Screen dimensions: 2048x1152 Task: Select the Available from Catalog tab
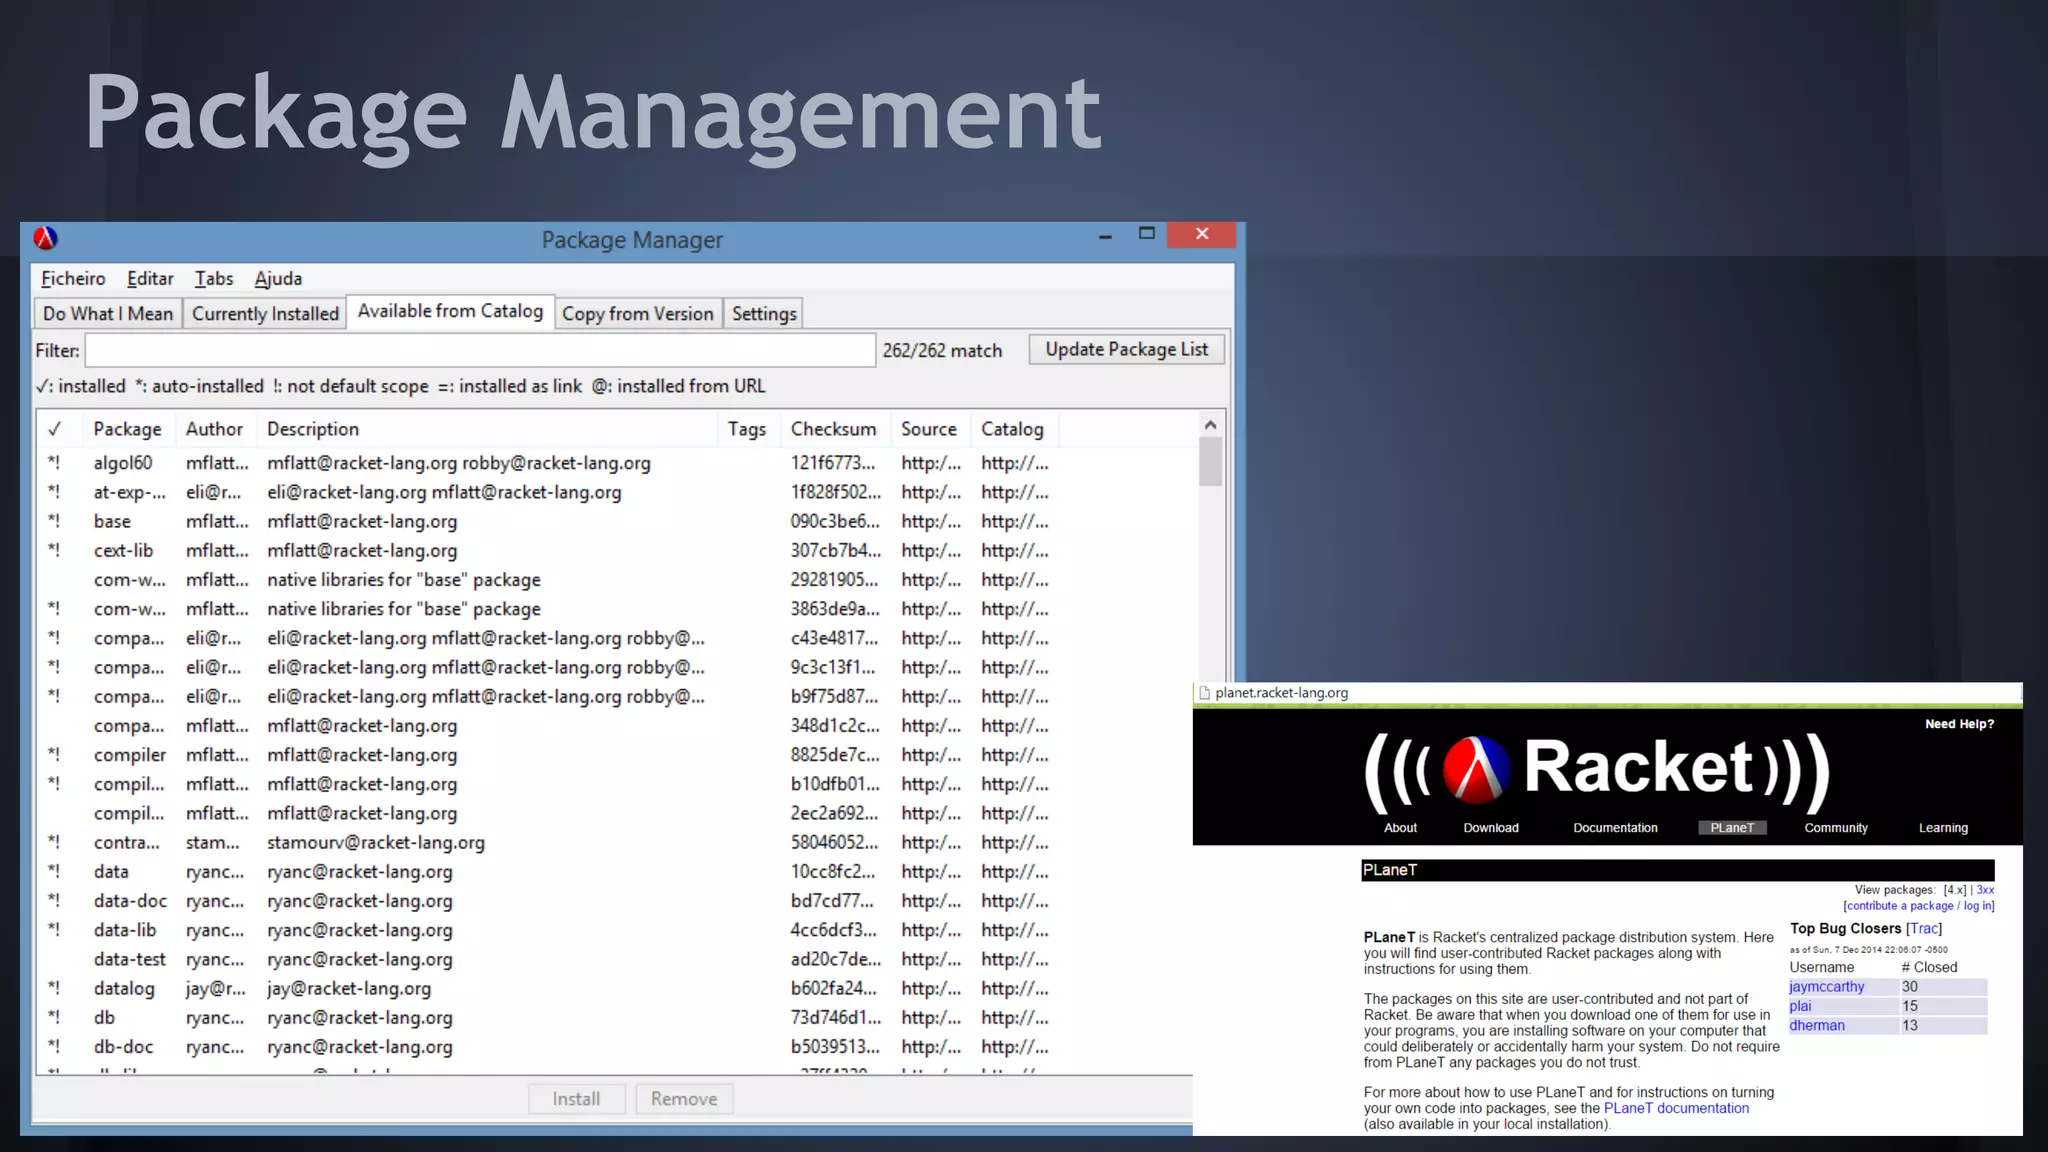click(450, 311)
